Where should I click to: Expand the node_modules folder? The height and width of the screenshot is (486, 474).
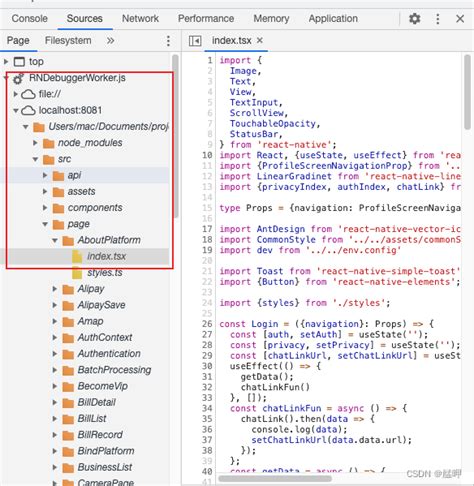coord(35,143)
